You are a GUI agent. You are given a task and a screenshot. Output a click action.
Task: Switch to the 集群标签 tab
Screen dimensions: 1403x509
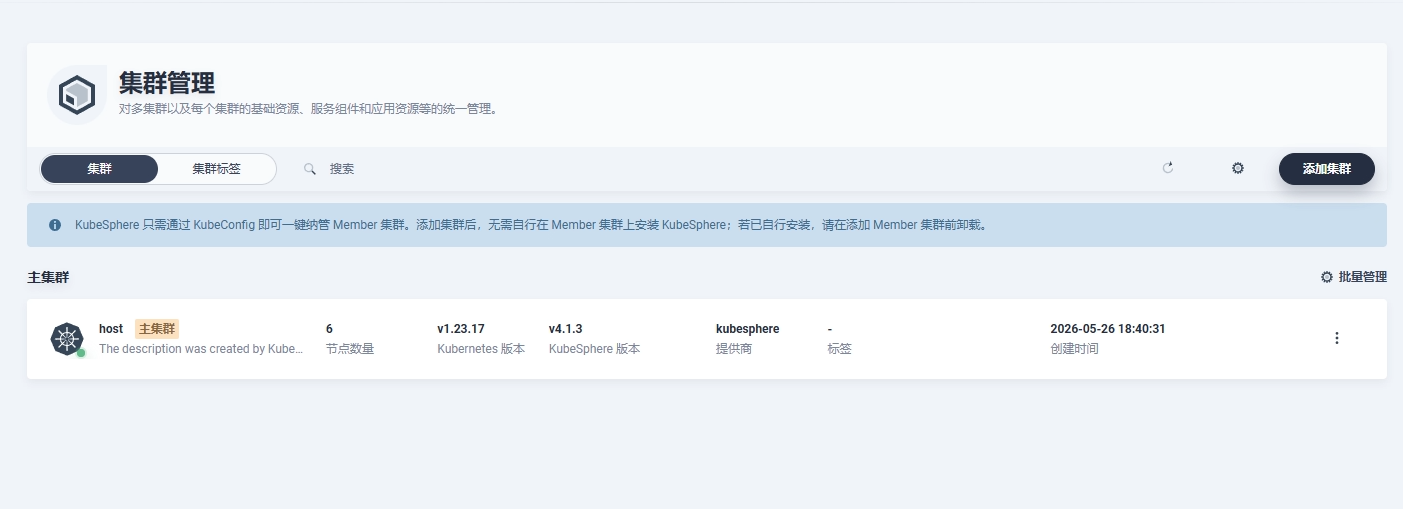(x=217, y=169)
